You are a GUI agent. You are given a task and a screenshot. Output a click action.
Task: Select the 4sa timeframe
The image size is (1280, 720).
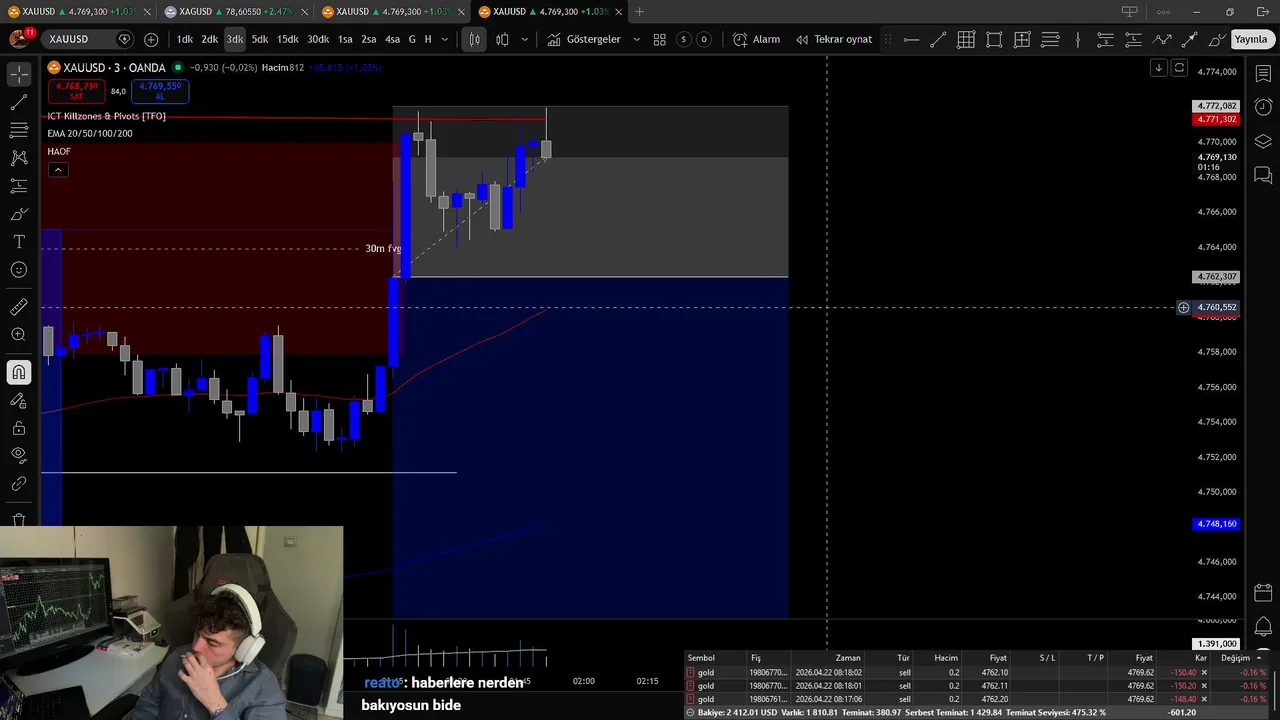click(x=392, y=39)
